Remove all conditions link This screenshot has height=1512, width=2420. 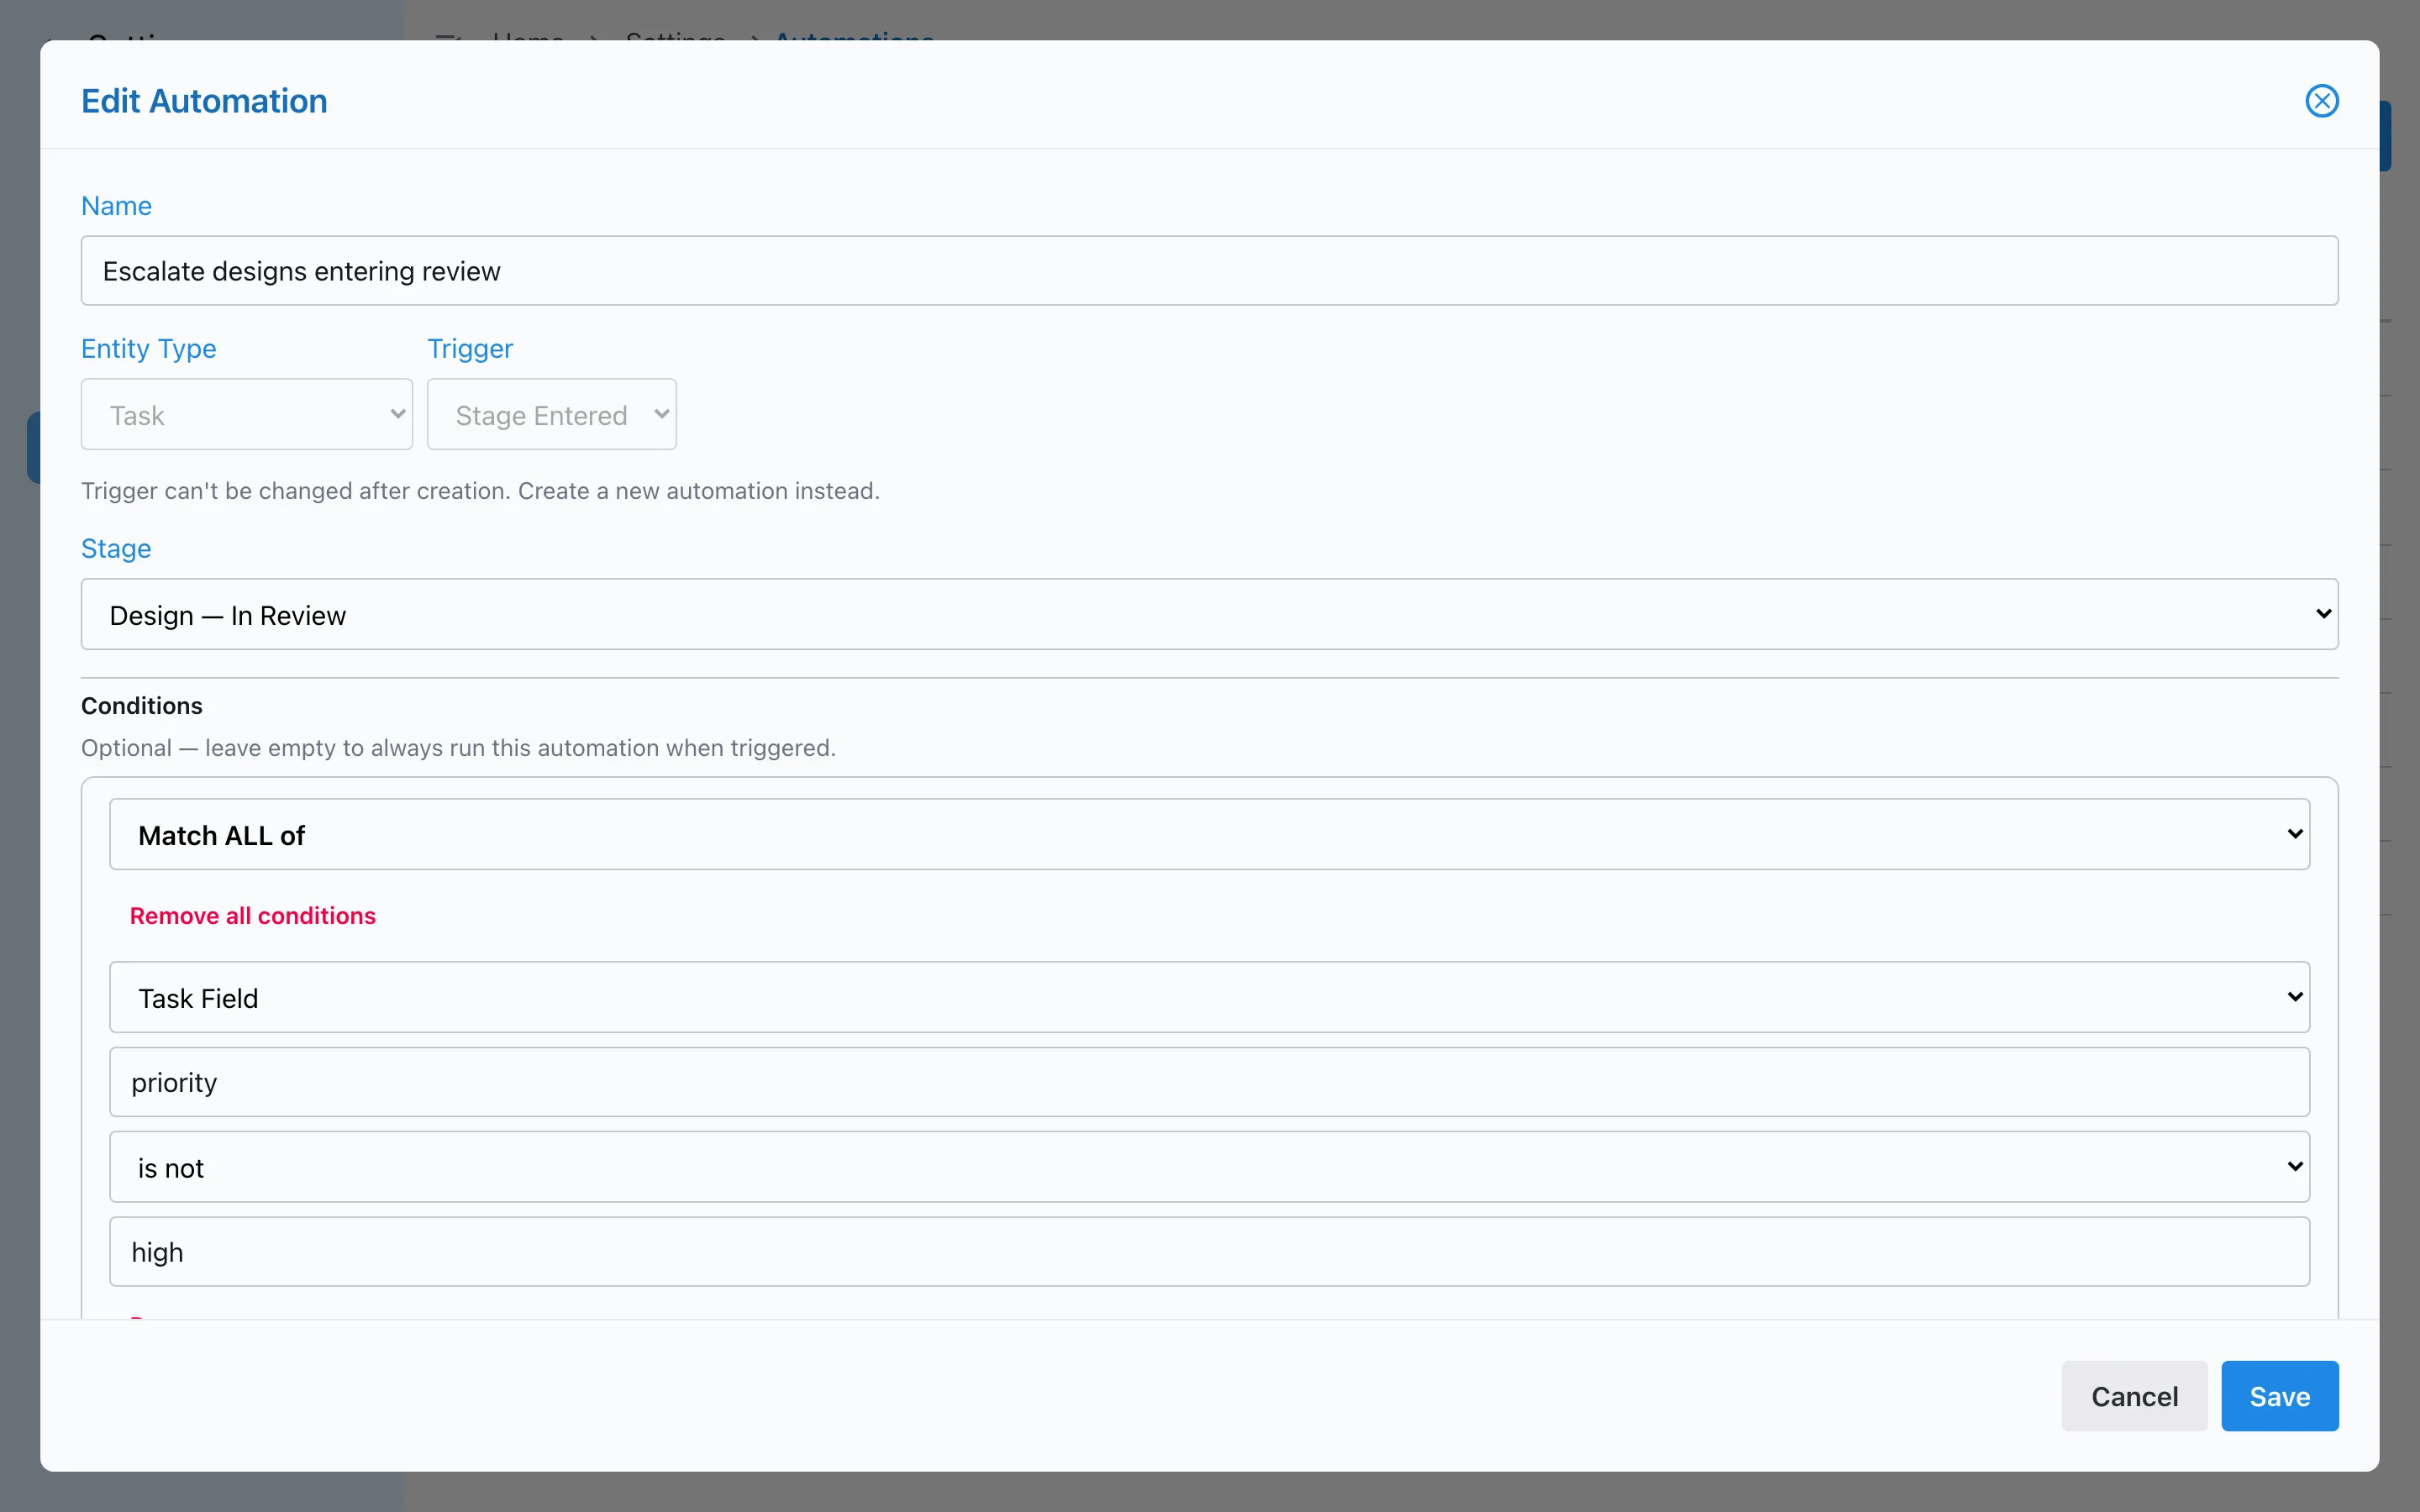click(x=253, y=916)
